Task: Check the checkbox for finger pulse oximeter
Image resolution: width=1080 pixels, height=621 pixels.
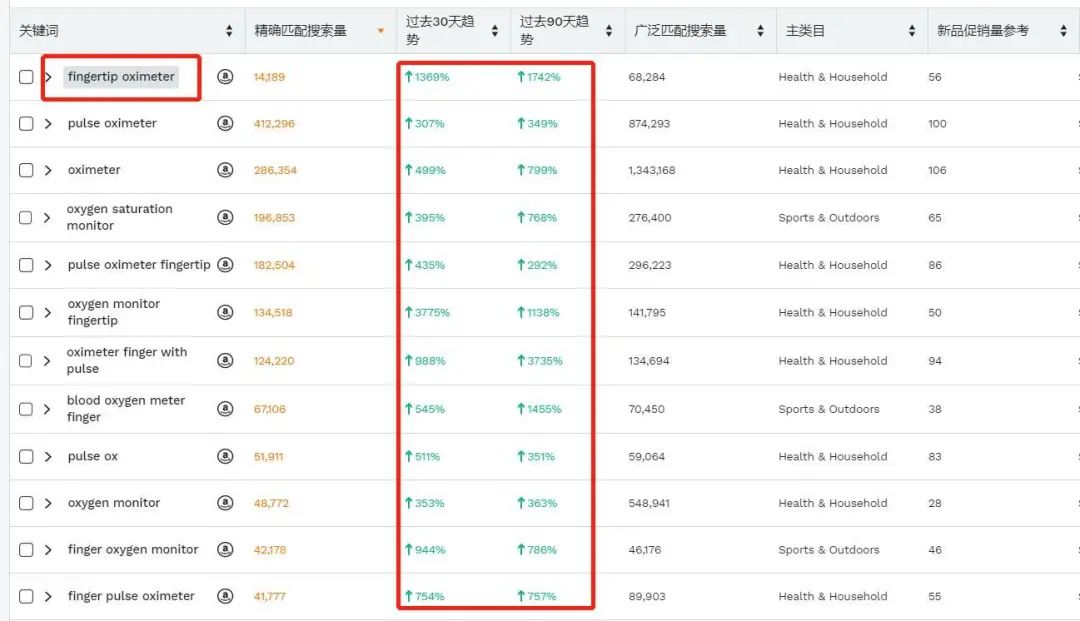Action: (x=27, y=595)
